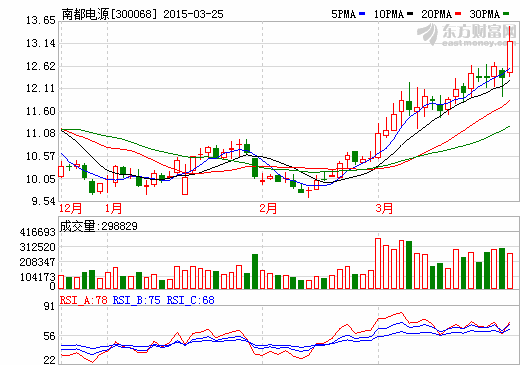Image resolution: width=520 pixels, height=365 pixels.
Task: Click the date 2015-03-25 in the header
Action: (193, 14)
